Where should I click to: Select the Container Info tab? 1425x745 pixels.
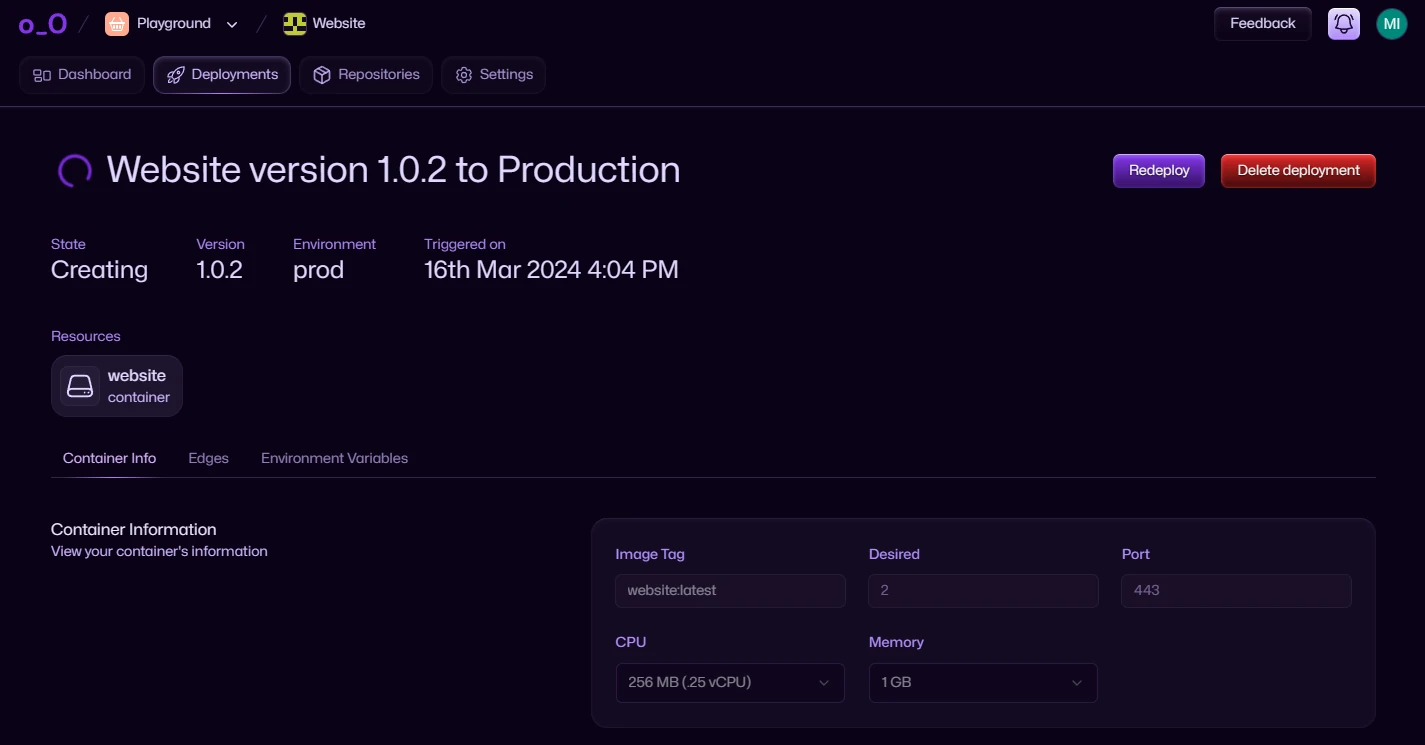109,458
